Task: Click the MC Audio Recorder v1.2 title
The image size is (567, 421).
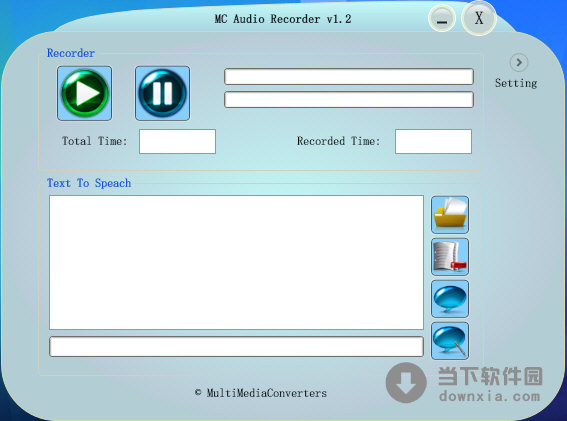Action: (x=283, y=19)
